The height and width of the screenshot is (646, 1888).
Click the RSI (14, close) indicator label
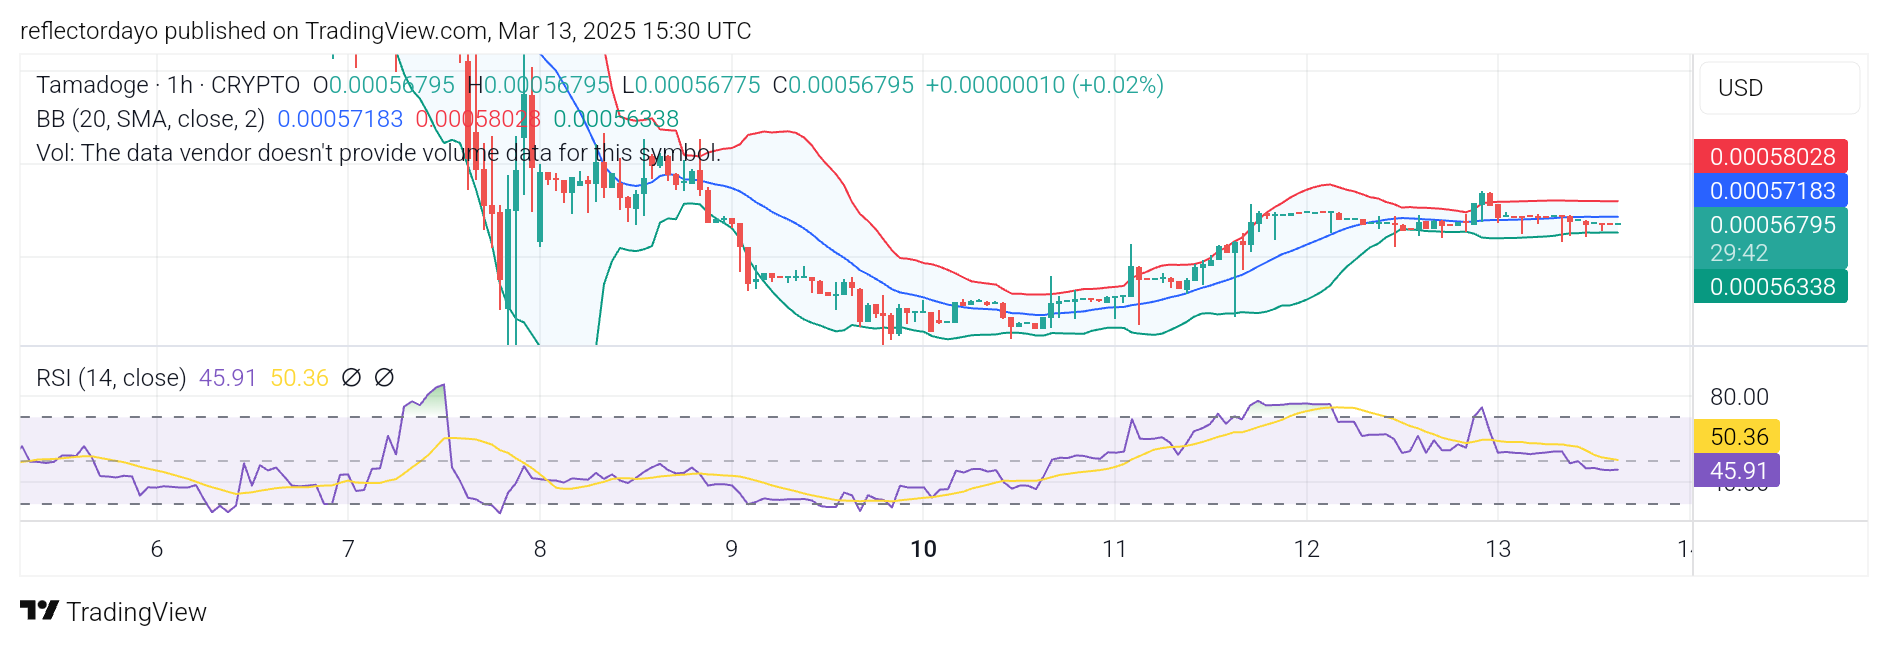coord(111,378)
